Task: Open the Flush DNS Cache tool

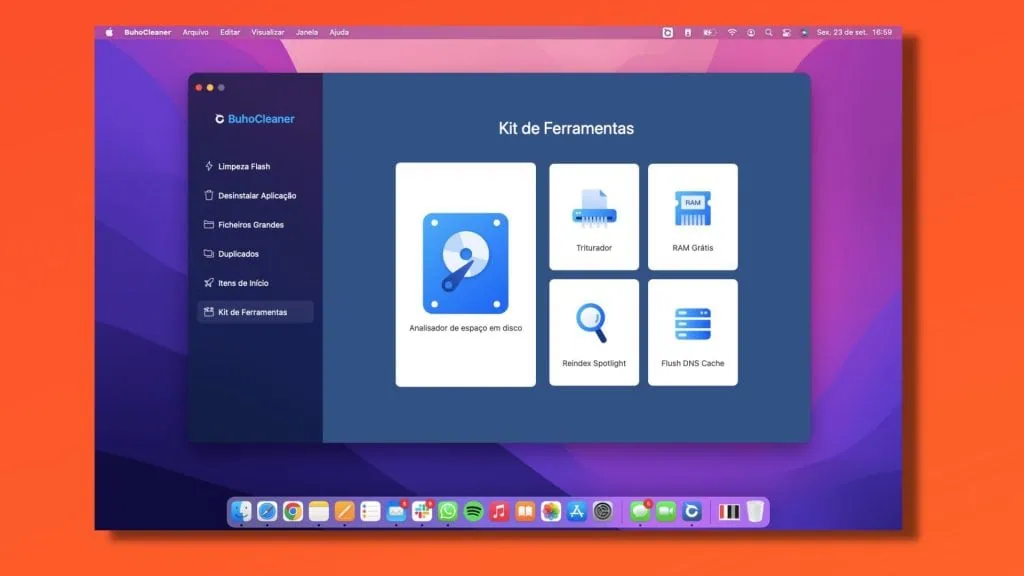Action: tap(693, 331)
